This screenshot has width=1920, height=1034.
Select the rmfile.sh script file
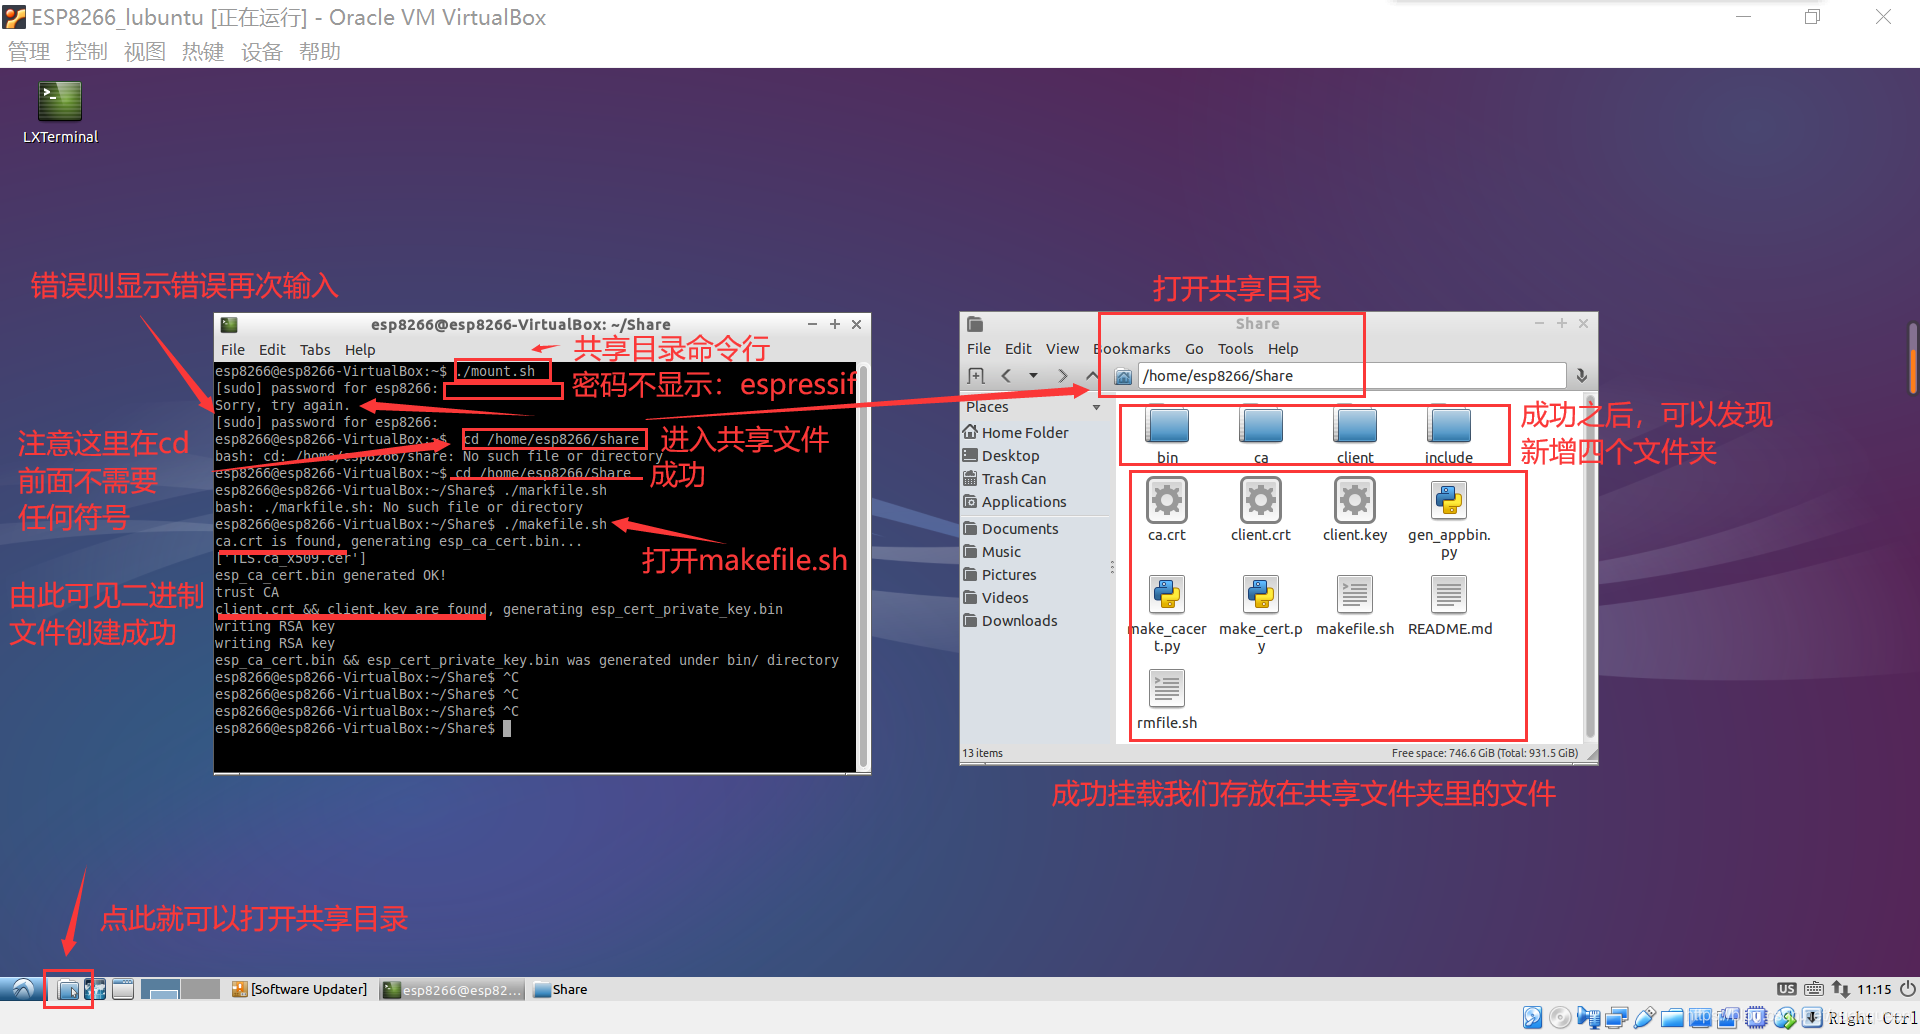tap(1167, 688)
